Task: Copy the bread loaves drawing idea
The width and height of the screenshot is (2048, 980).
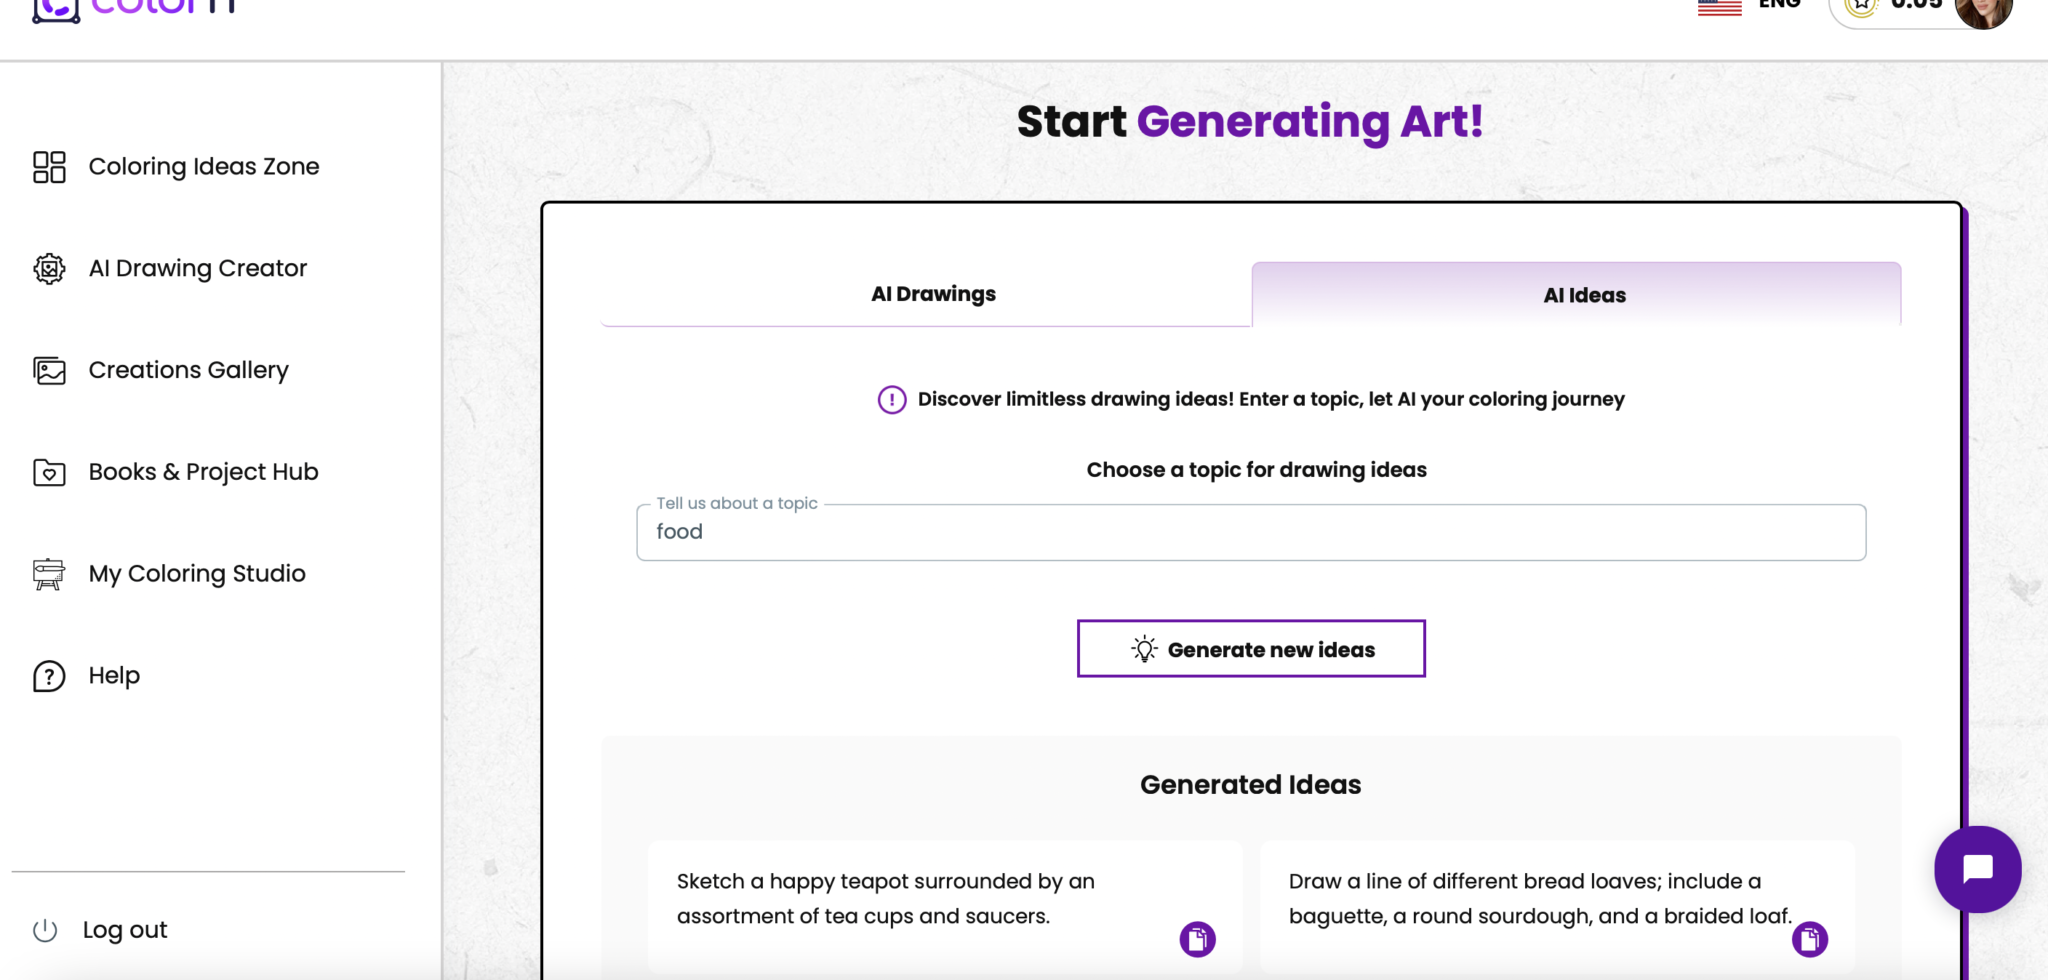Action: click(1809, 939)
